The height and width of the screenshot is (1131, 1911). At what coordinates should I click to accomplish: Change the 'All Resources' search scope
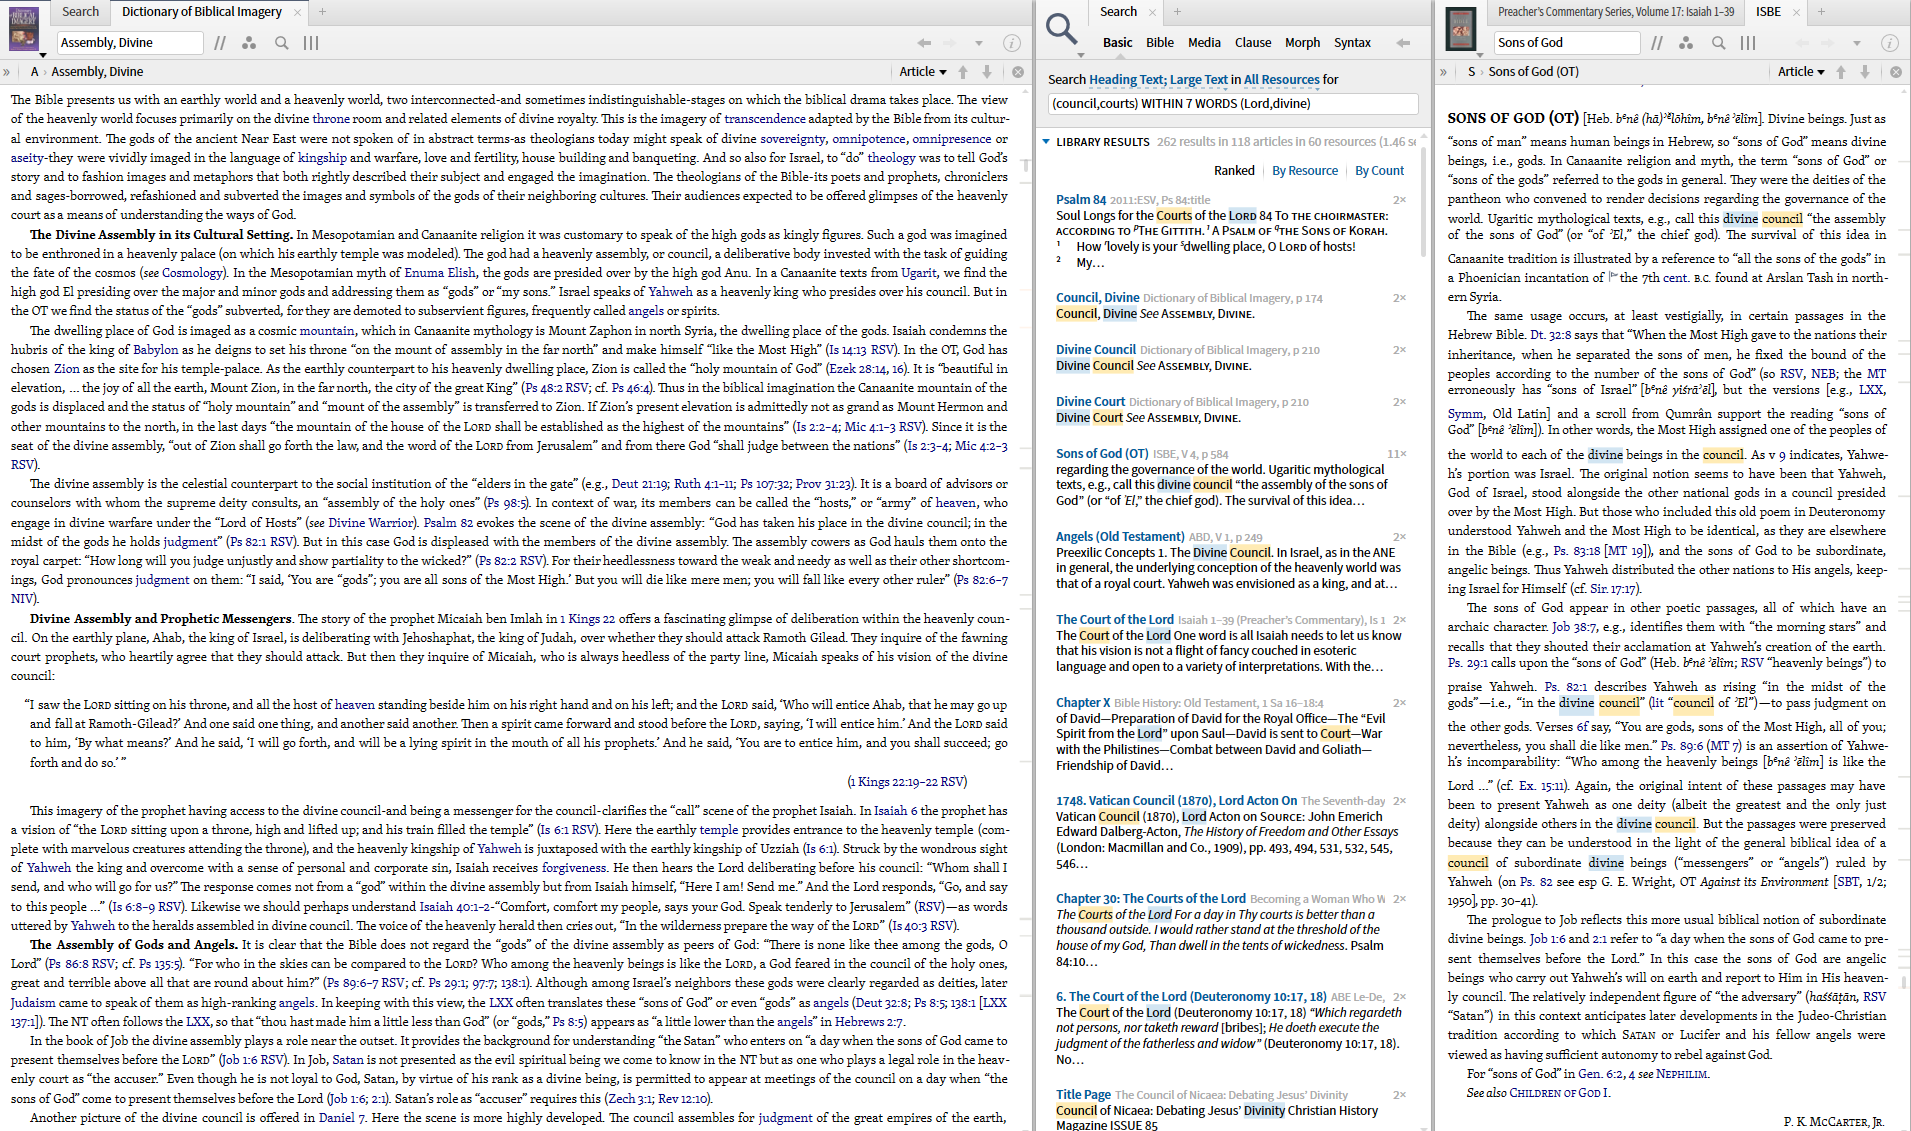coord(1282,80)
